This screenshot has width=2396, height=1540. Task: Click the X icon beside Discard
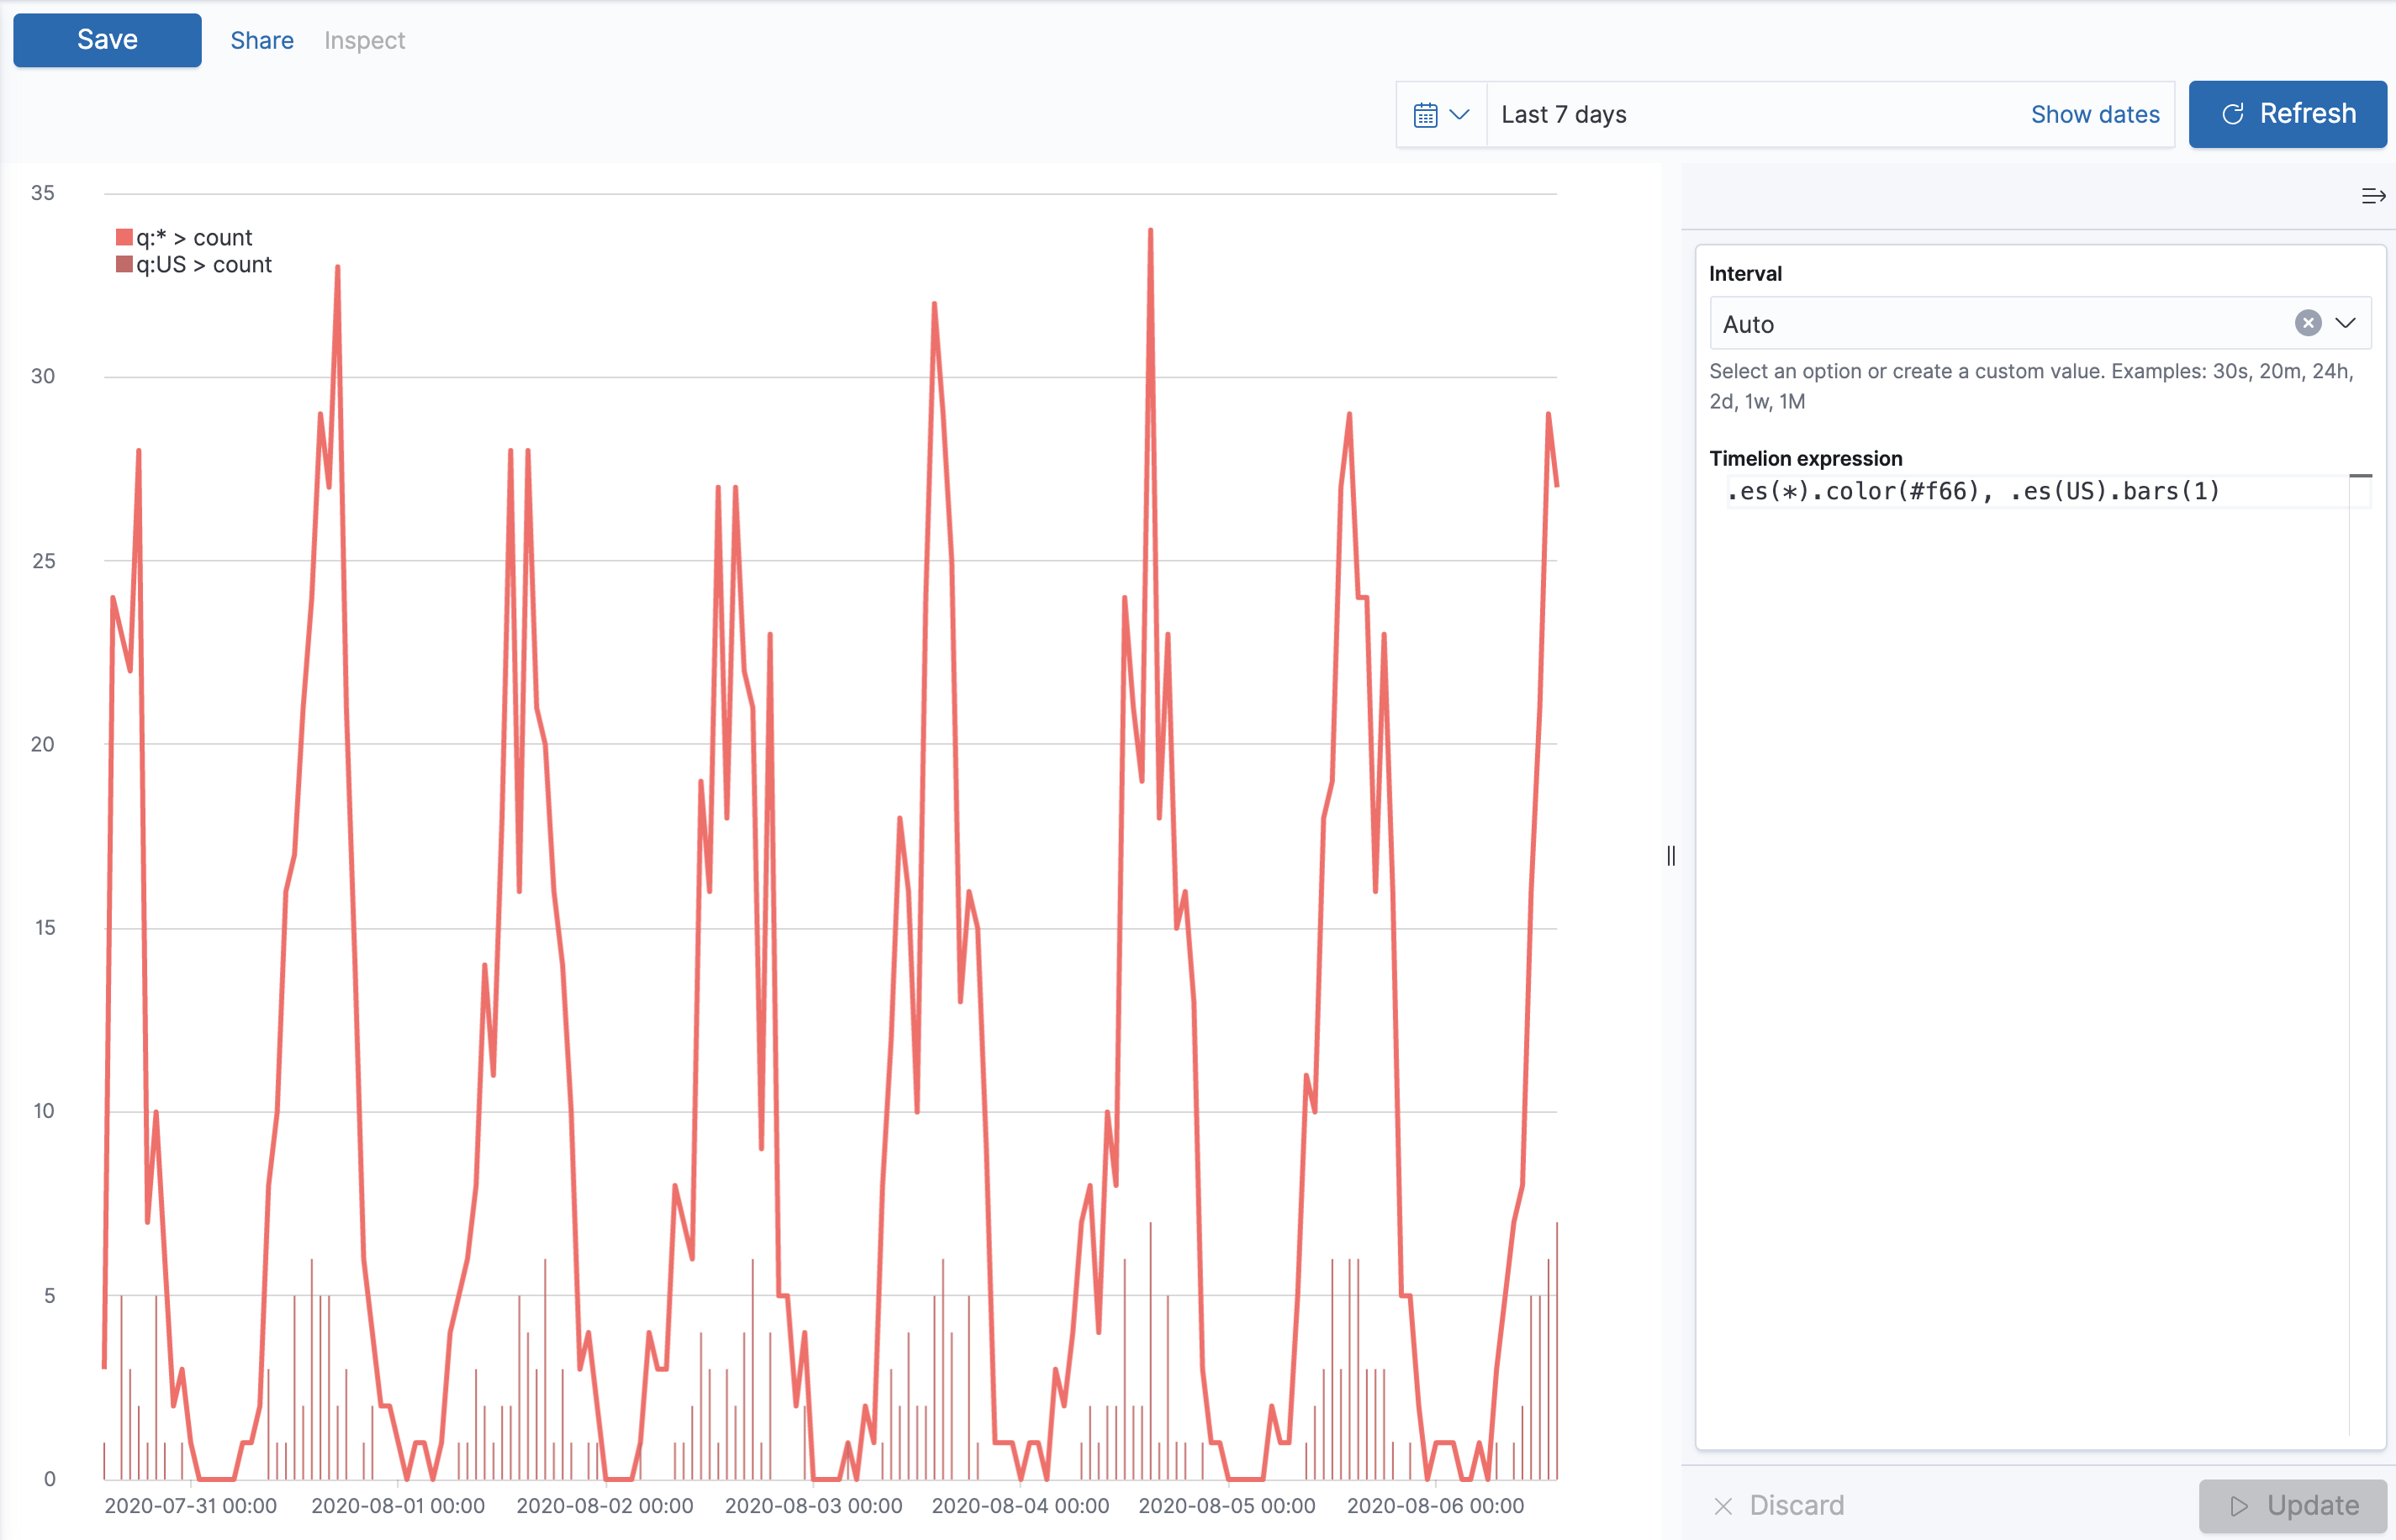click(x=1722, y=1505)
